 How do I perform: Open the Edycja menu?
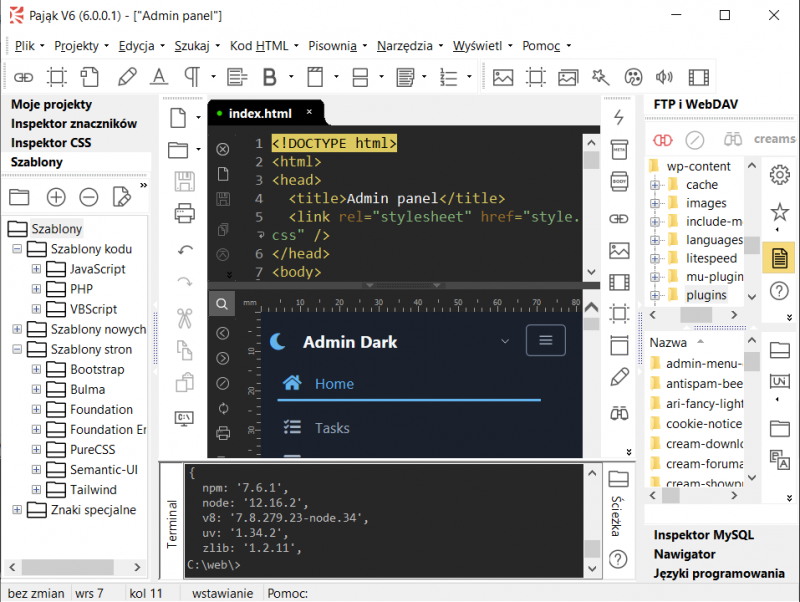[141, 46]
